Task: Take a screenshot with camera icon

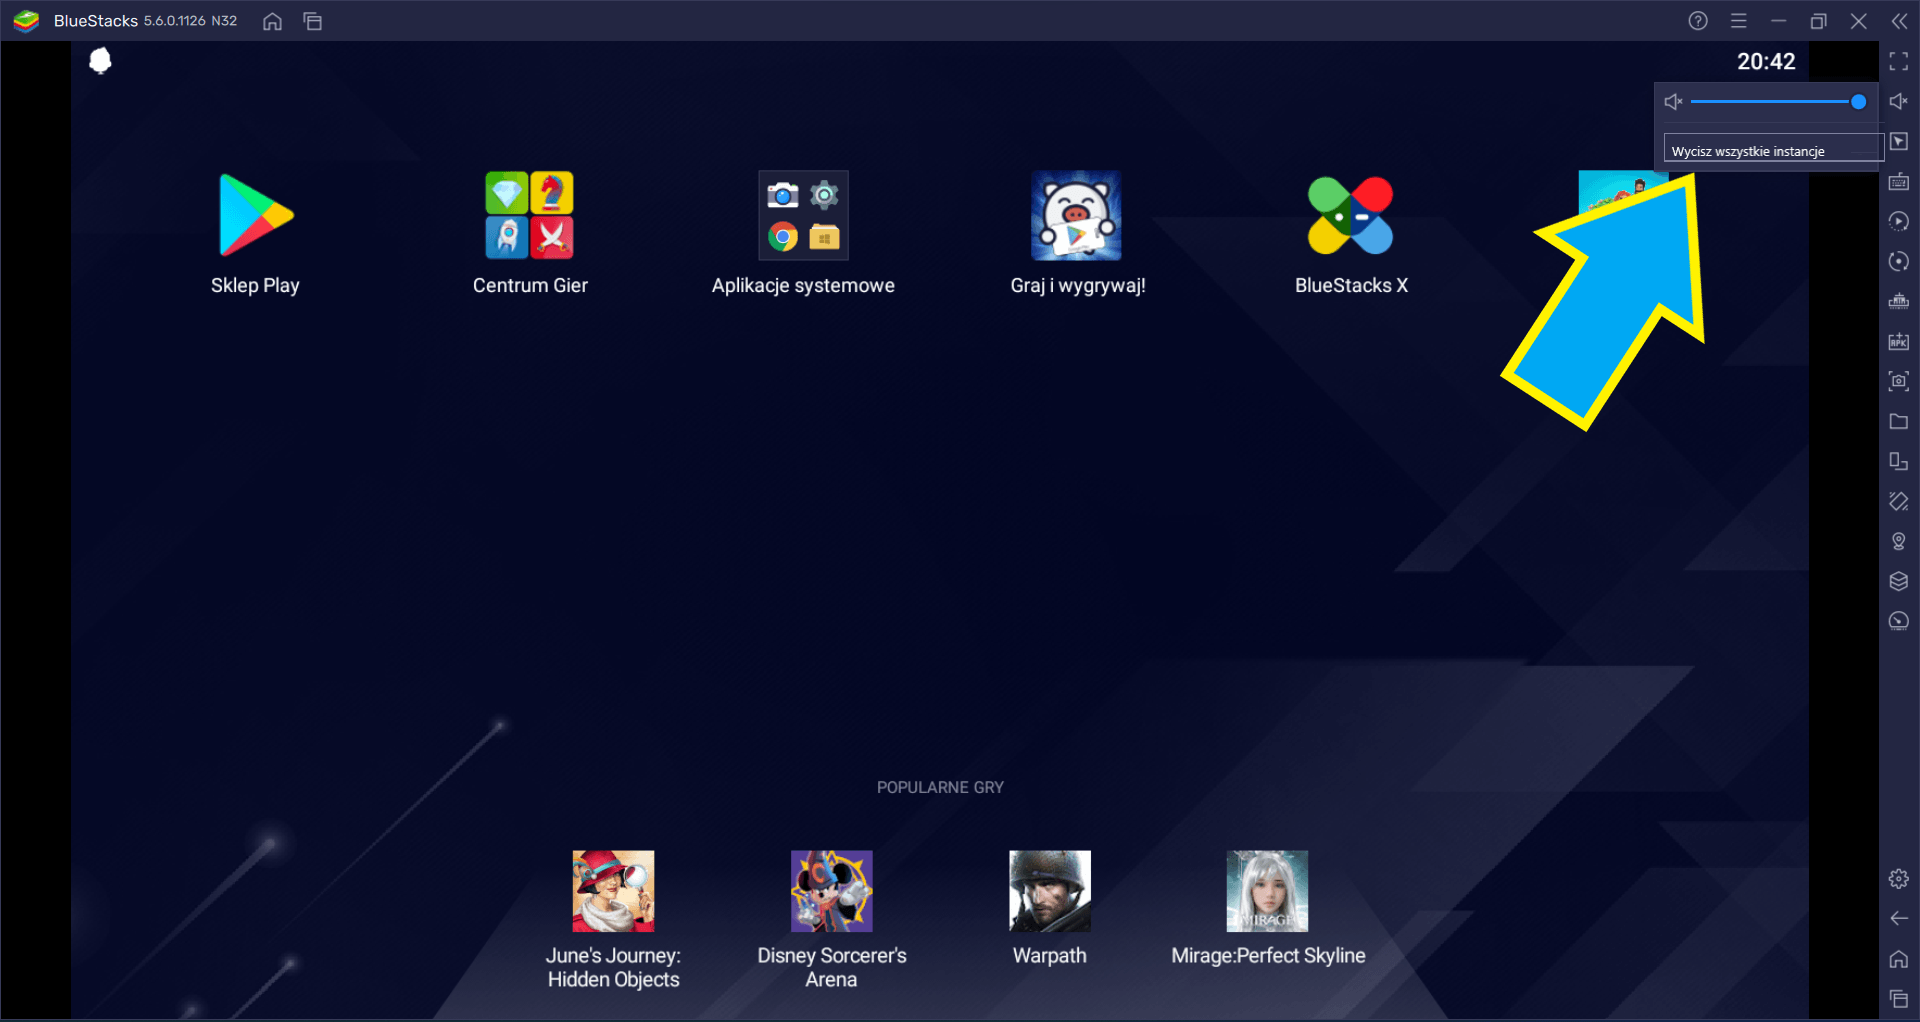Action: [1899, 382]
